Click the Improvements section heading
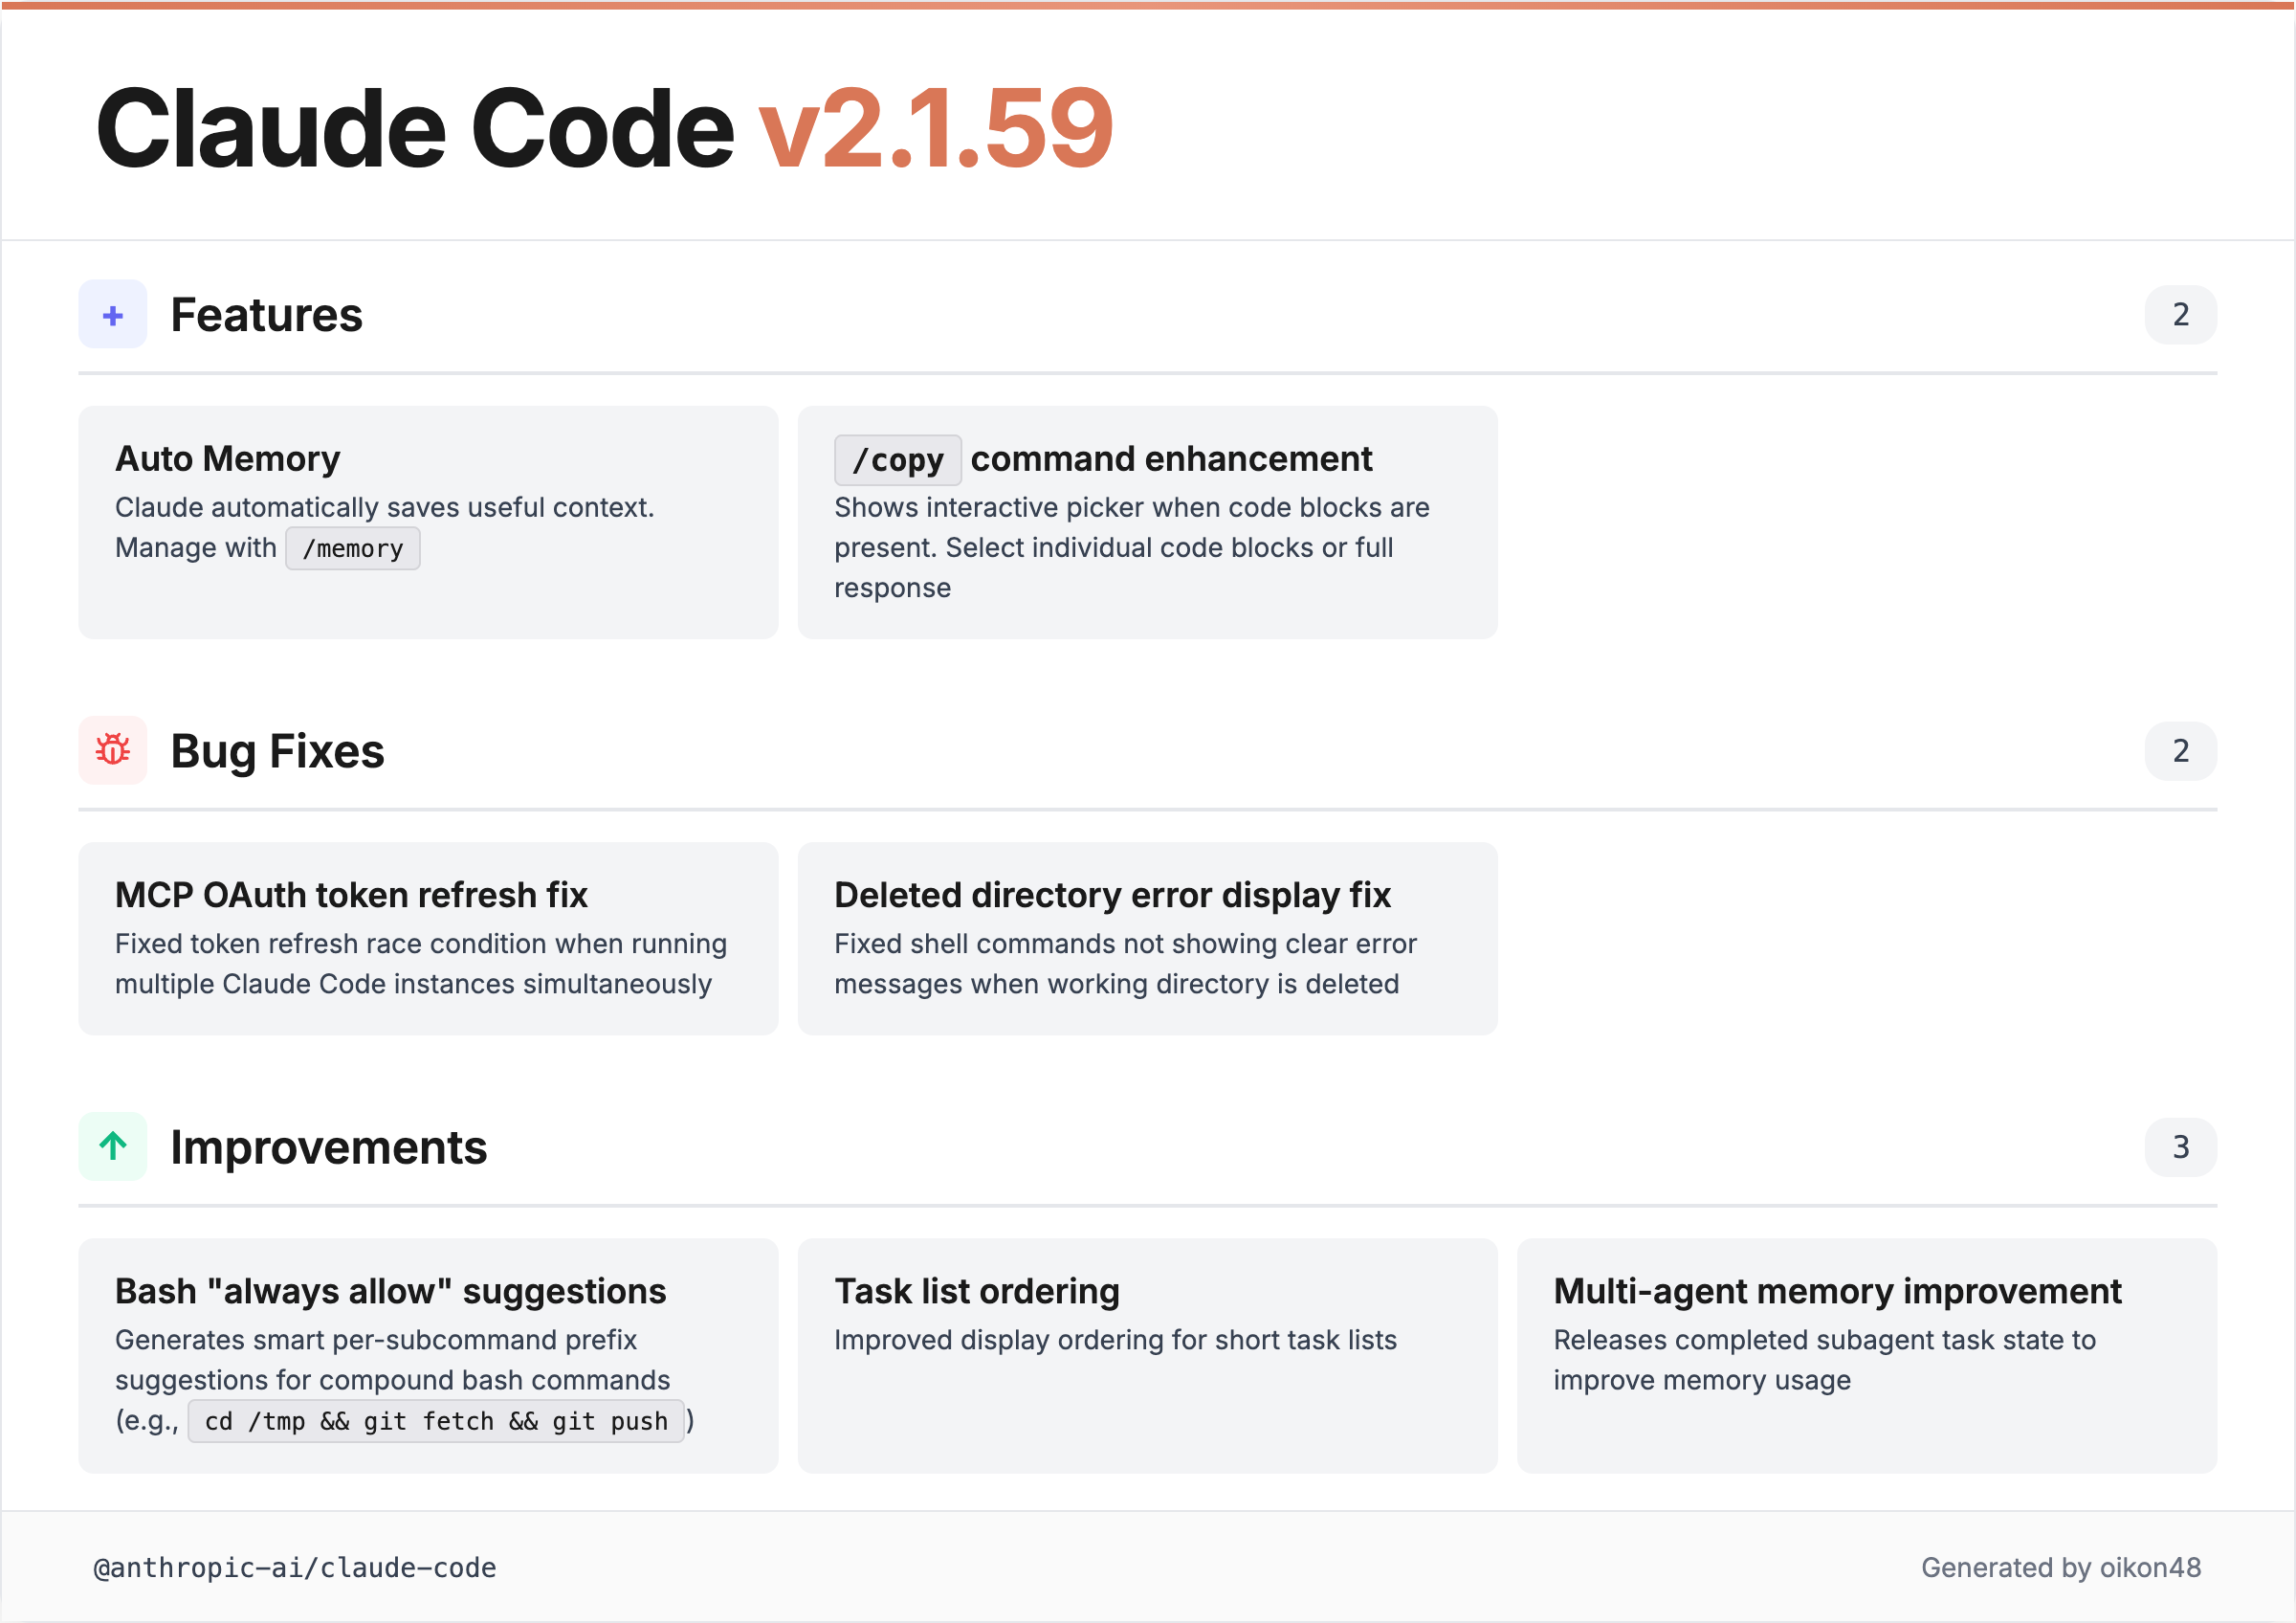The width and height of the screenshot is (2296, 1623). (x=328, y=1146)
